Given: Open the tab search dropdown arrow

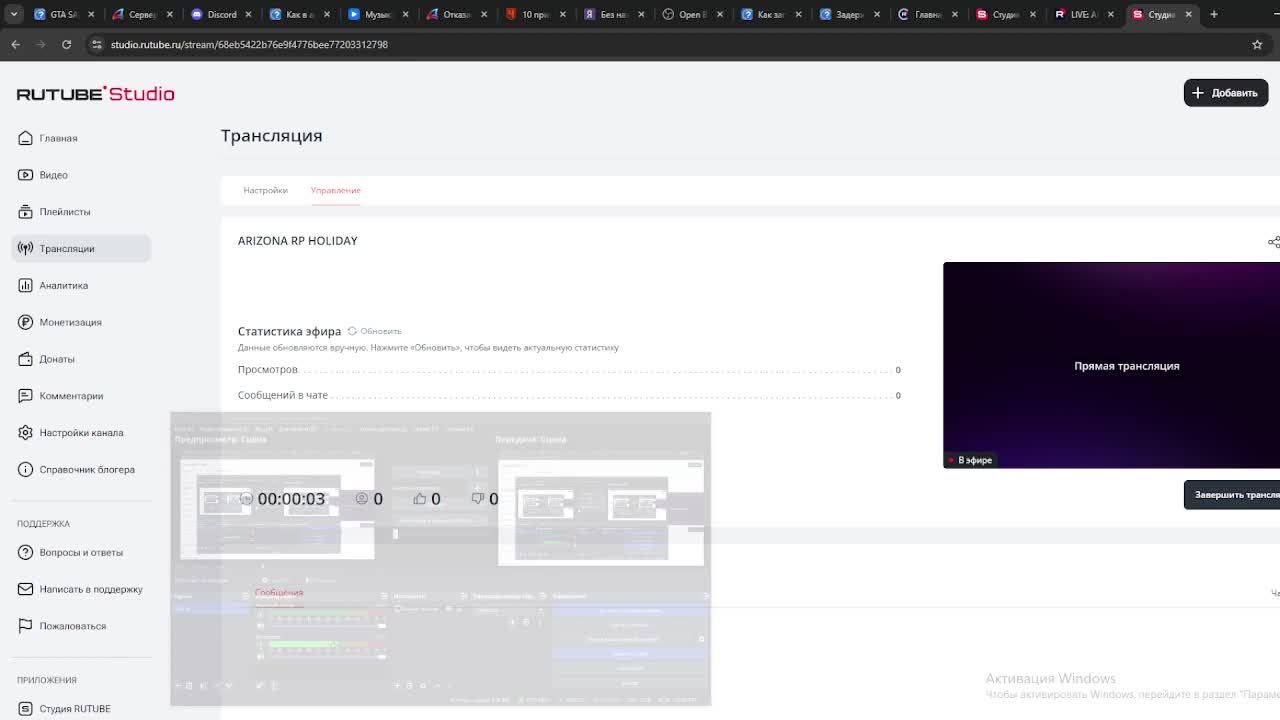Looking at the screenshot, I should [13, 14].
